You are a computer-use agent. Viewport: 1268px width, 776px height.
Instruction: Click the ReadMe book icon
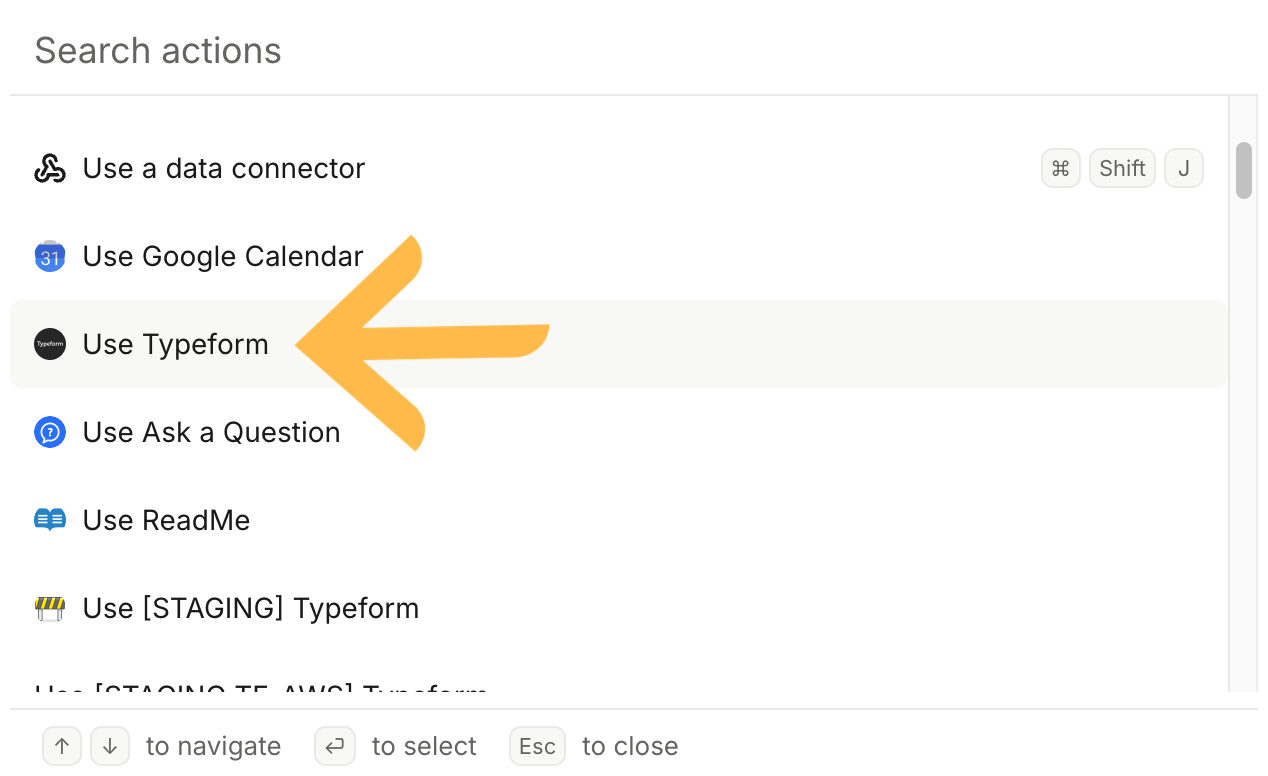click(x=50, y=520)
